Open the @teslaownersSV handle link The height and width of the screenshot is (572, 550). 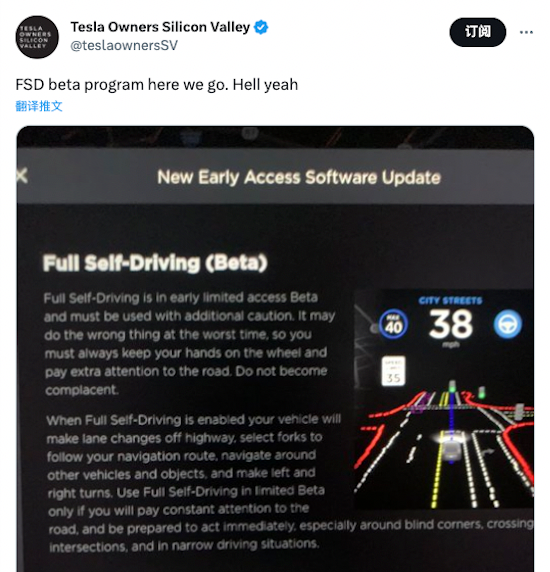124,46
